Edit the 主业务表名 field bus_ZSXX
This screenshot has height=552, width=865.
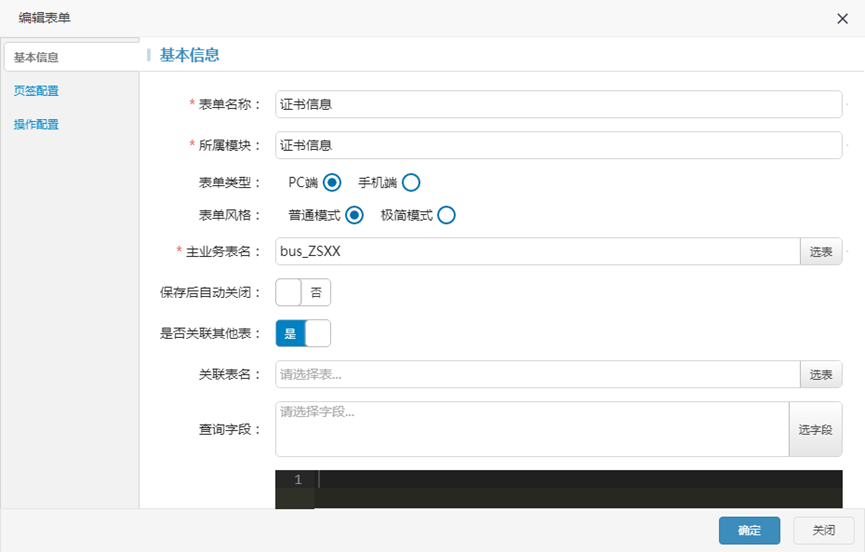(x=538, y=251)
